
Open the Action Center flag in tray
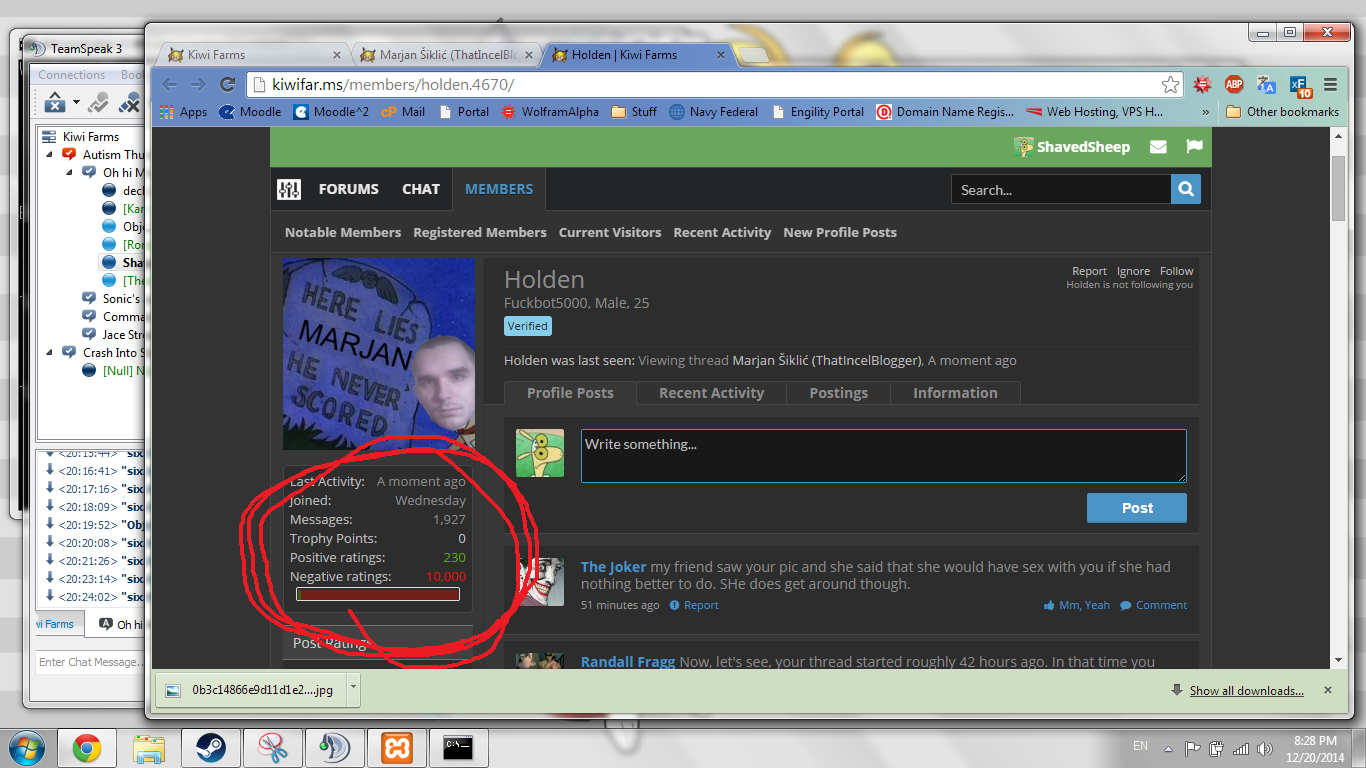point(1192,748)
